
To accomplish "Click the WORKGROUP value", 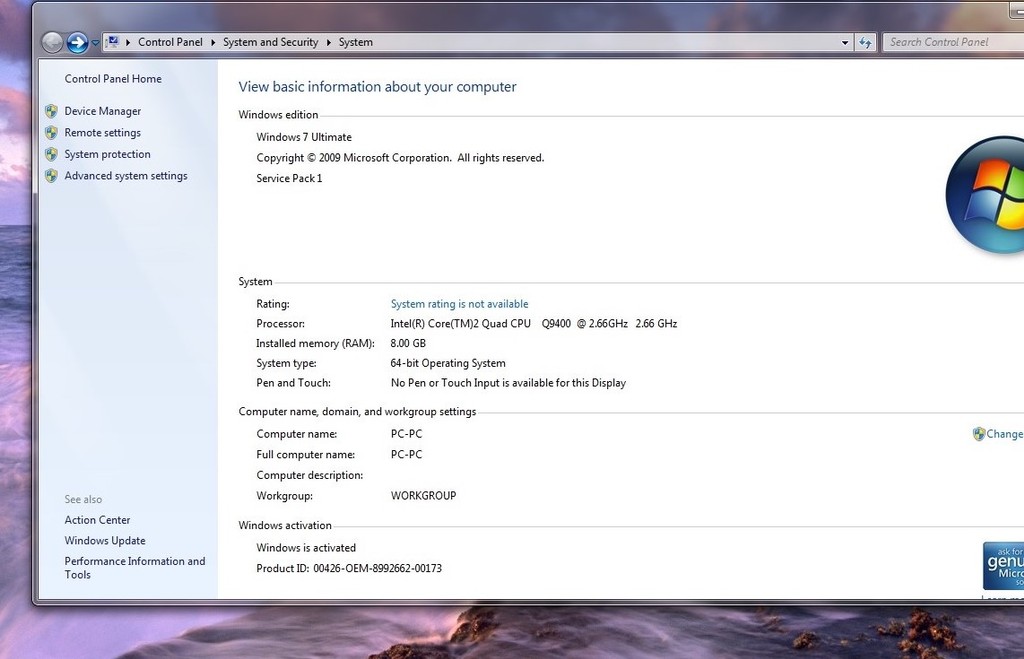I will click(423, 496).
